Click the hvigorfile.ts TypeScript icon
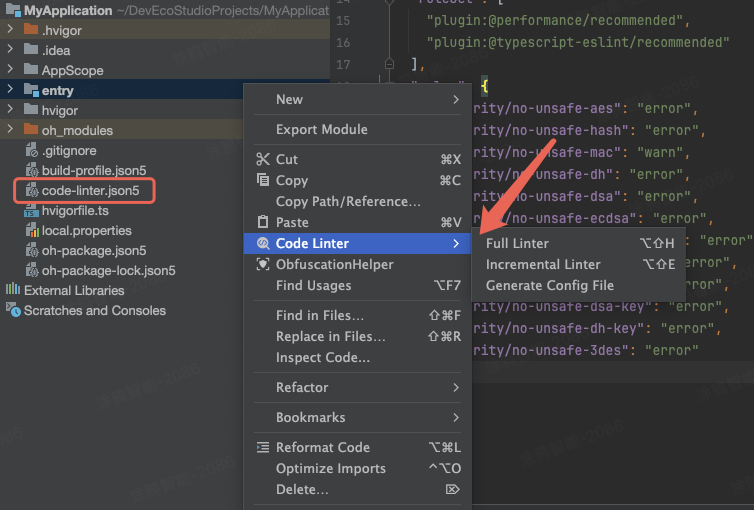 click(x=31, y=211)
